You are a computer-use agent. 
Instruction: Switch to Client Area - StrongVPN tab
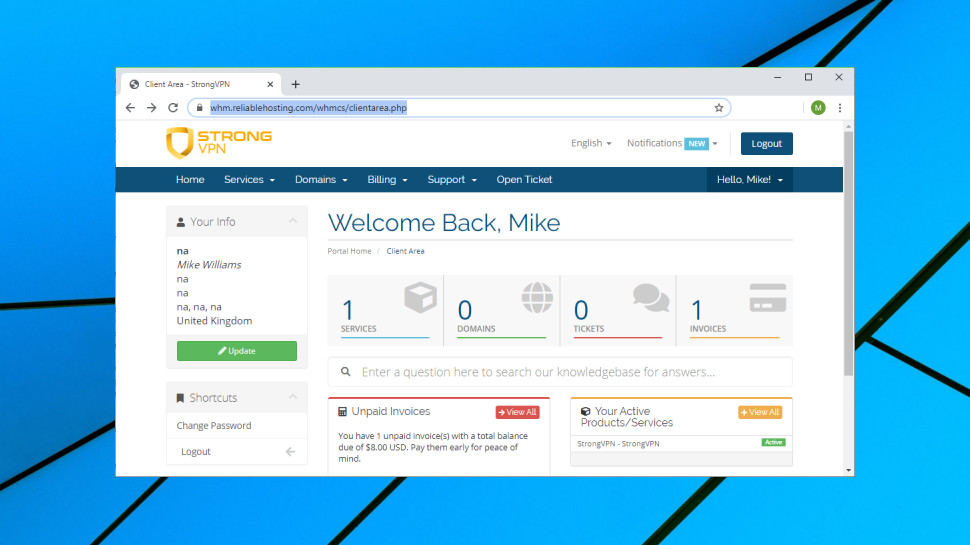click(201, 84)
